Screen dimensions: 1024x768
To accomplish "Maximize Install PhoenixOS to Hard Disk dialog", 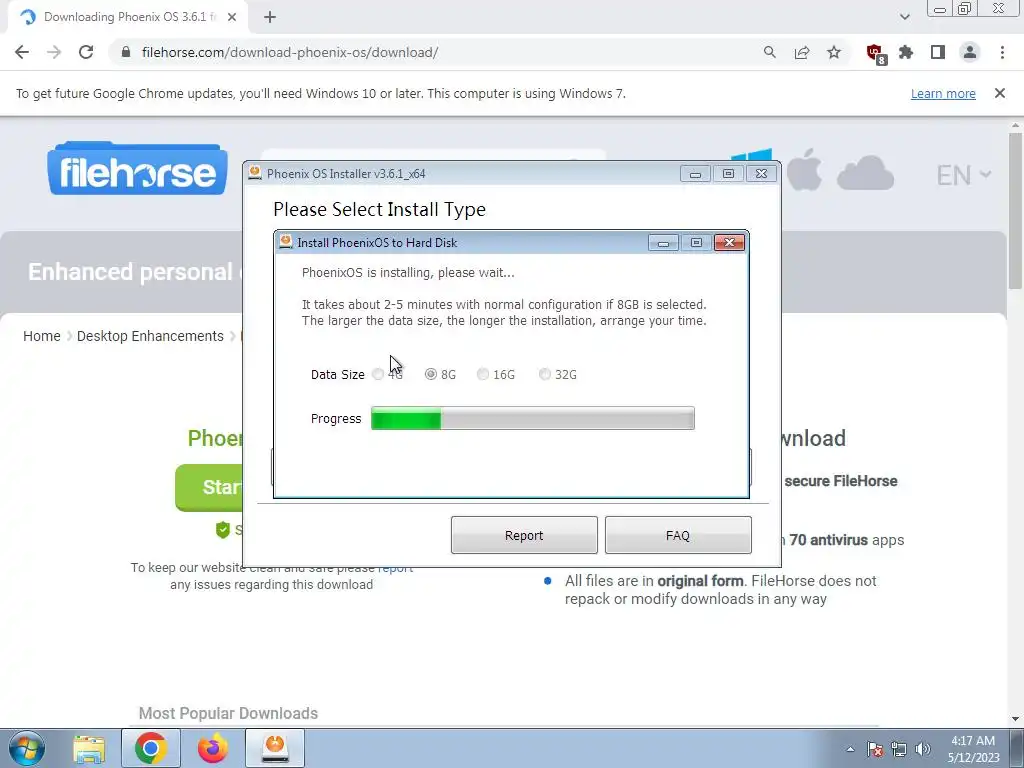I will pyautogui.click(x=696, y=243).
